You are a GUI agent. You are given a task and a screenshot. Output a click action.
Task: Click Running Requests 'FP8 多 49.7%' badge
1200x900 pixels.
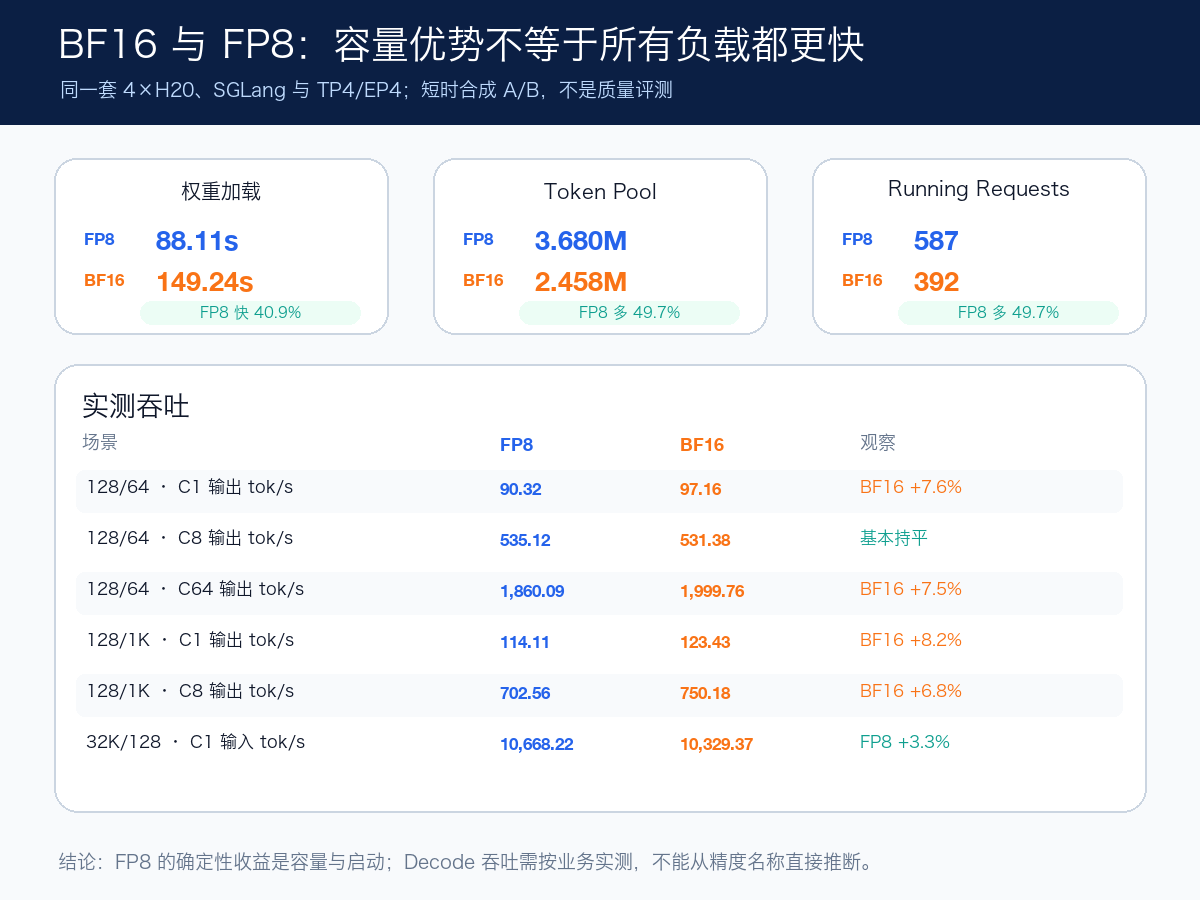click(x=1008, y=312)
